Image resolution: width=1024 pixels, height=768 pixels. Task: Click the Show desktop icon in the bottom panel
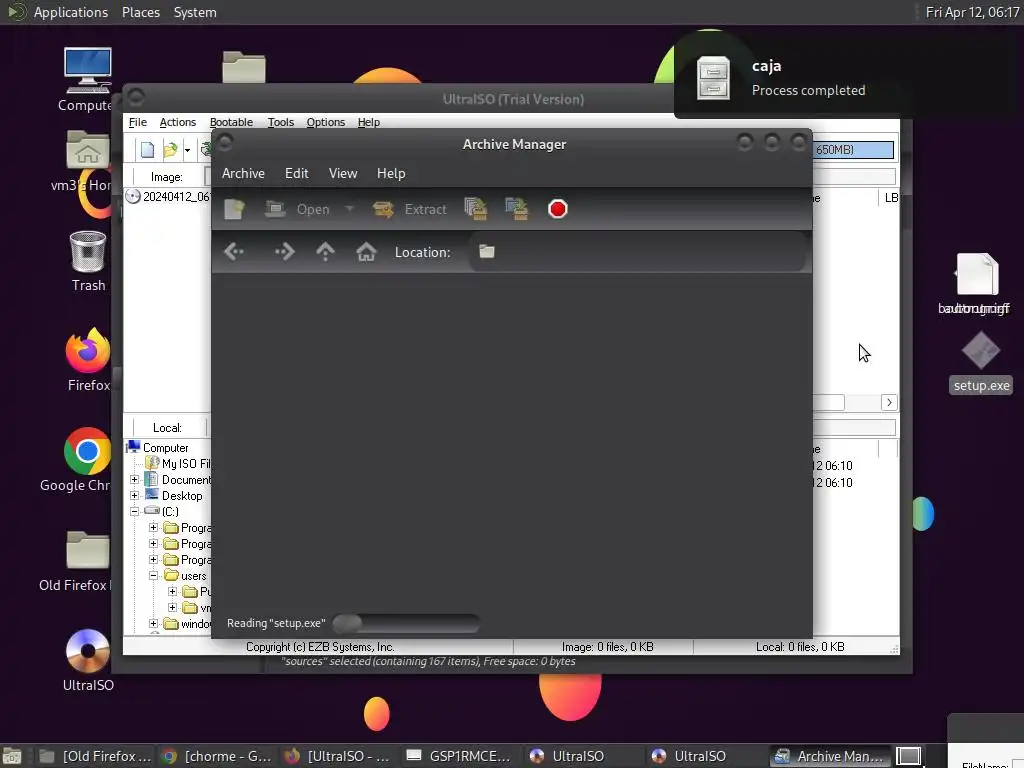(x=12, y=757)
